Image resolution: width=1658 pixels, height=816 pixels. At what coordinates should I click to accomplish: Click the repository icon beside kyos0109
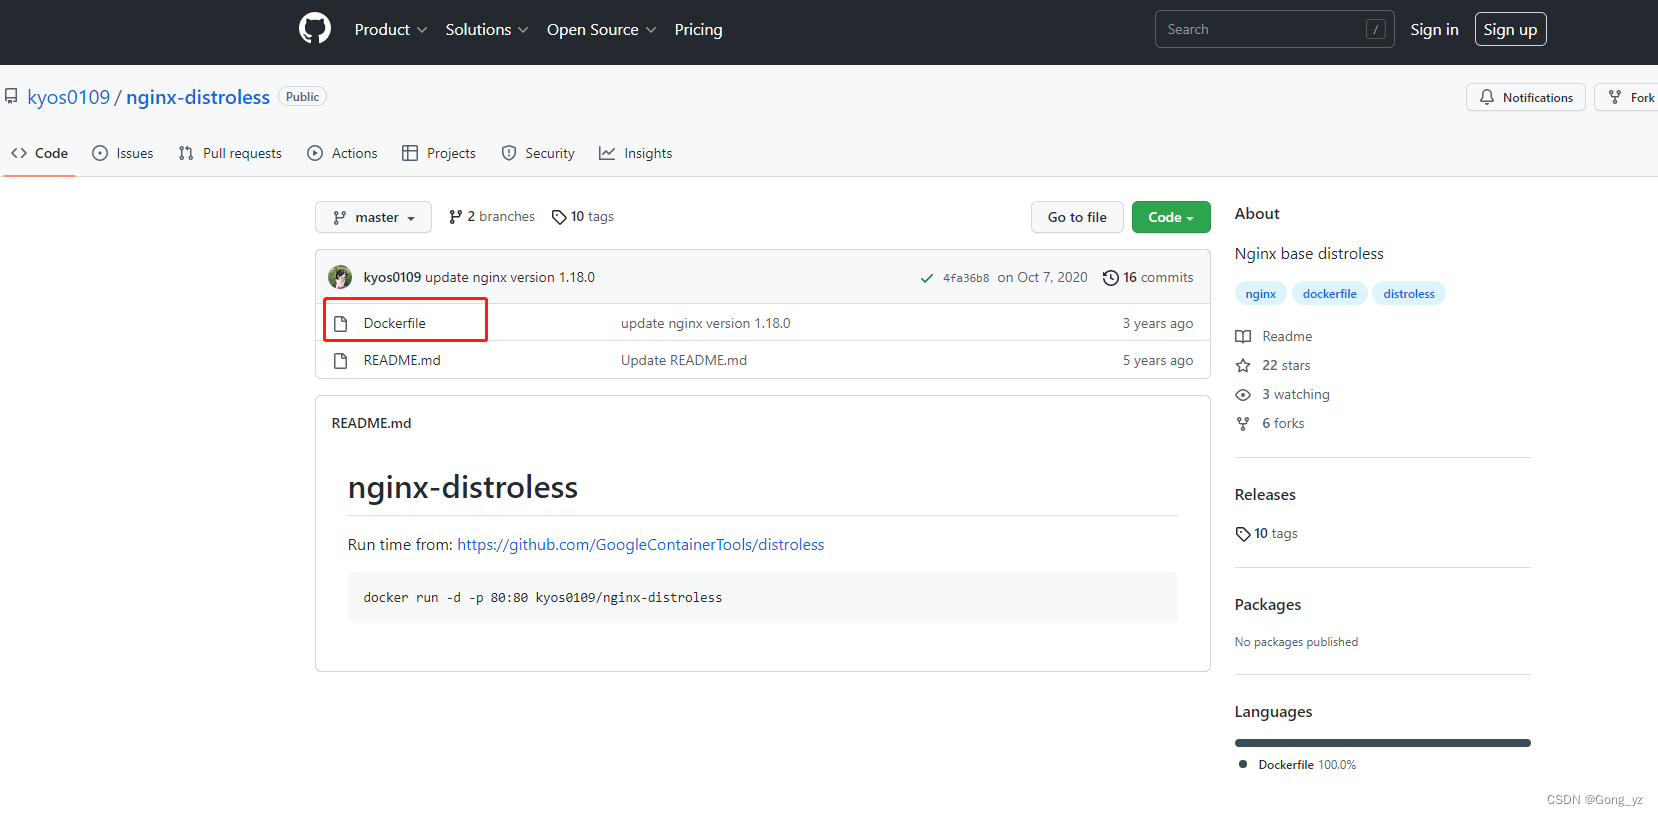pos(11,97)
